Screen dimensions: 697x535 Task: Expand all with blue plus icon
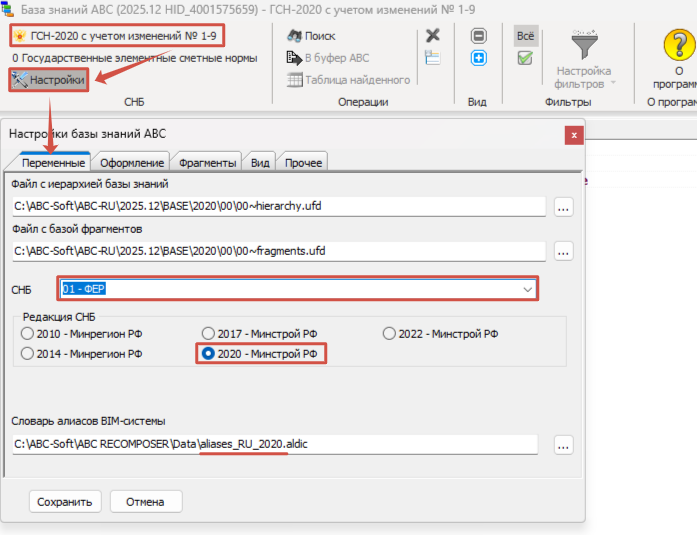[x=479, y=58]
